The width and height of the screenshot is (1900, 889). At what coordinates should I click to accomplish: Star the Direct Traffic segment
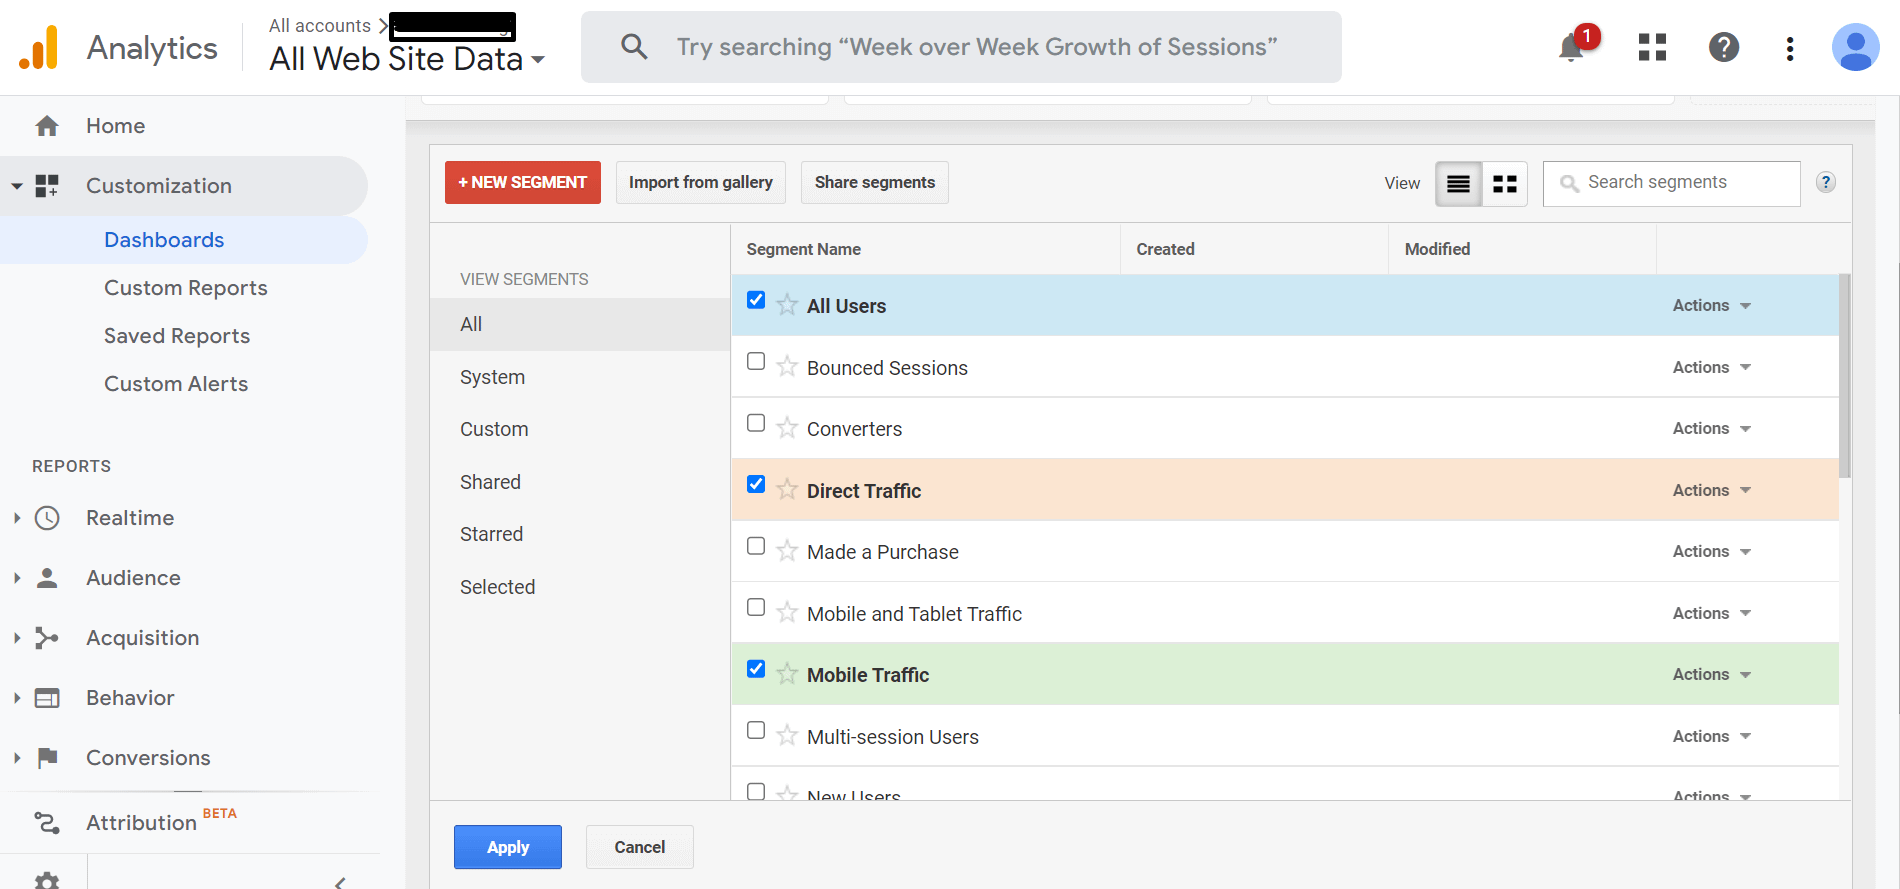tap(787, 489)
